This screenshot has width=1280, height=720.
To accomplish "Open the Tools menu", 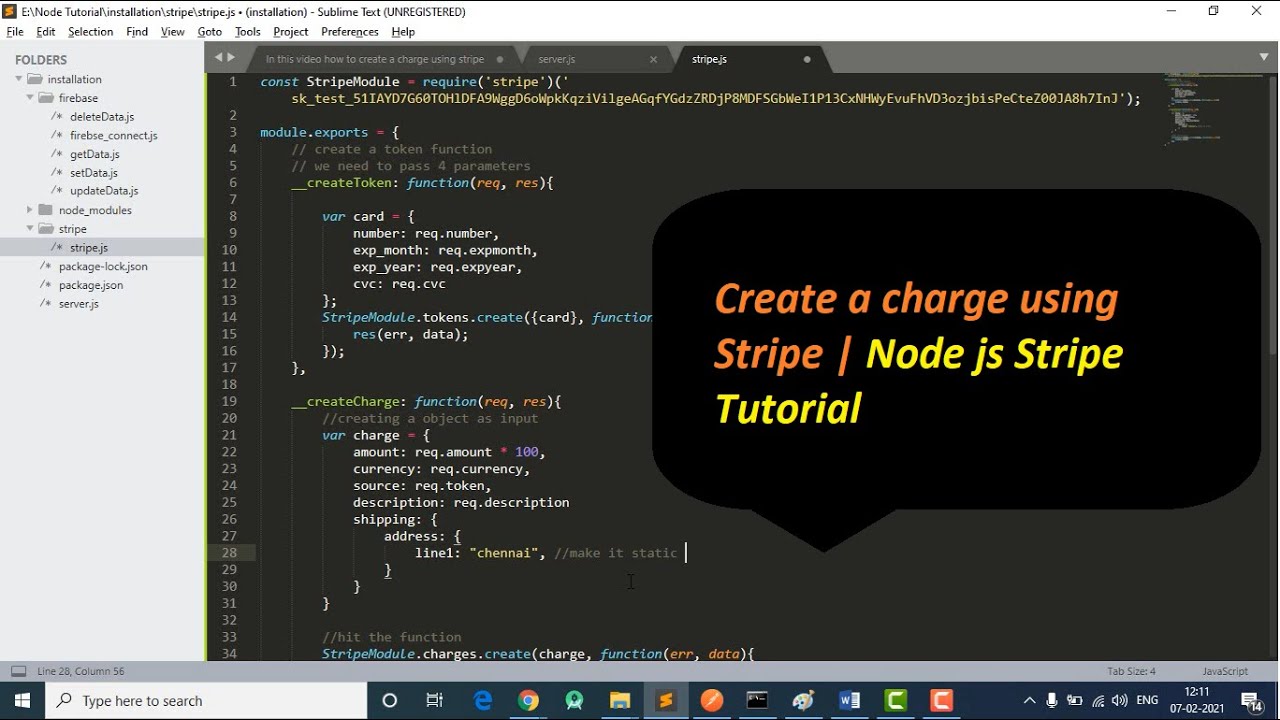I will point(248,32).
